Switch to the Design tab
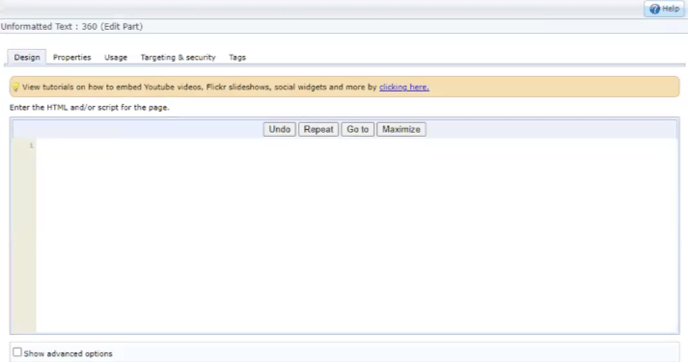688x362 pixels. click(27, 57)
